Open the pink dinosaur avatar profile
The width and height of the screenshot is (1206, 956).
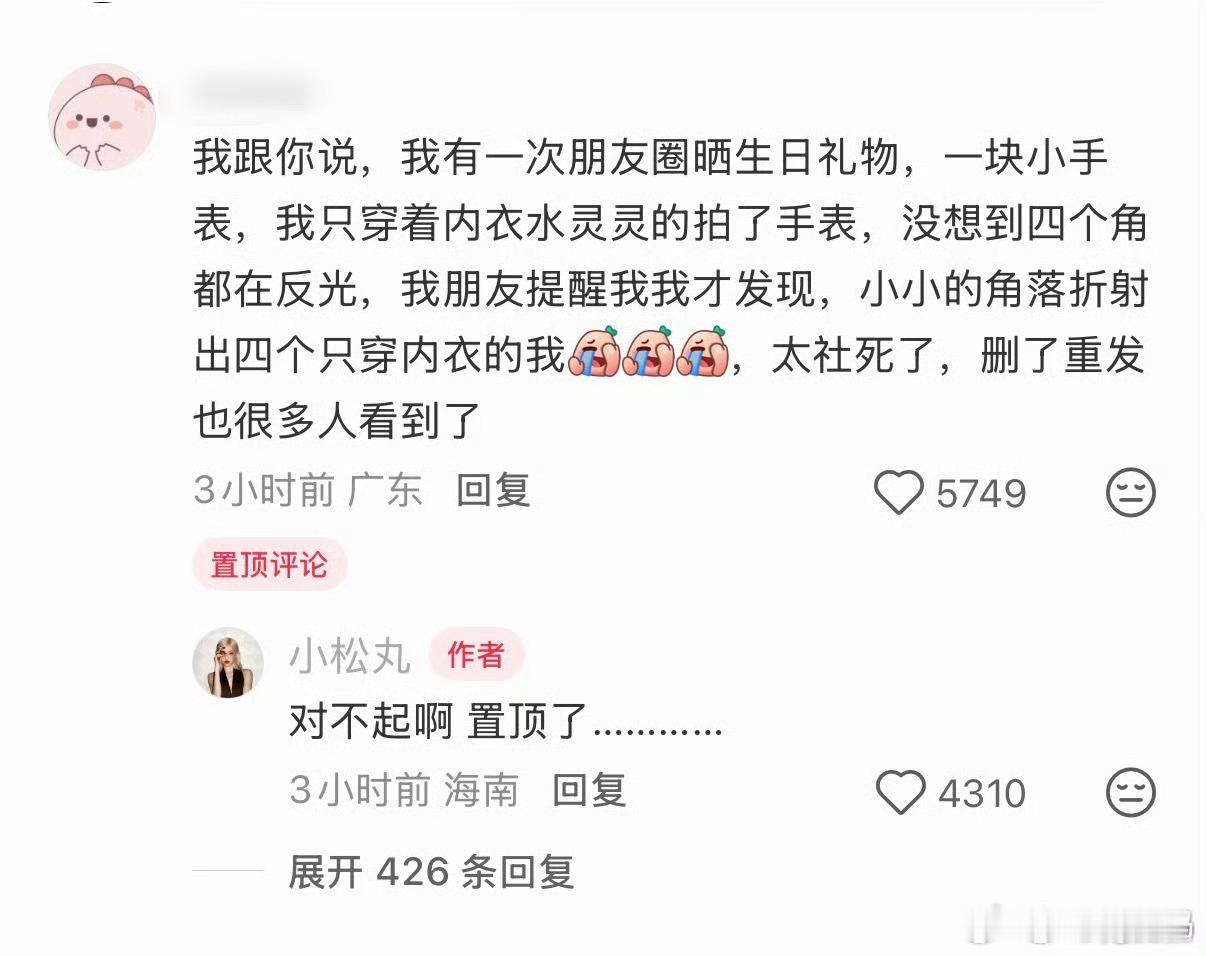tap(102, 119)
